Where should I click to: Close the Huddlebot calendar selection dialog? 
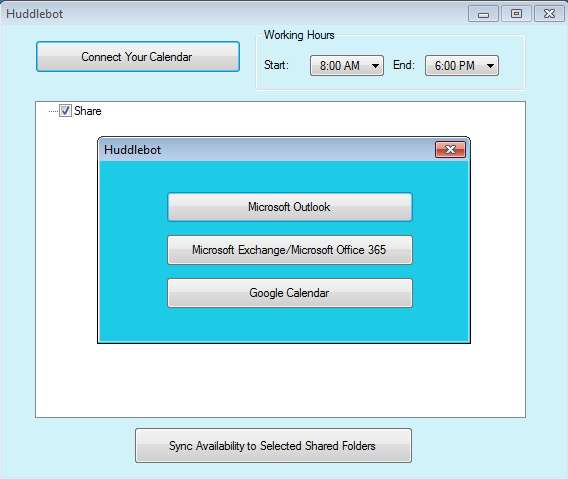tap(450, 150)
